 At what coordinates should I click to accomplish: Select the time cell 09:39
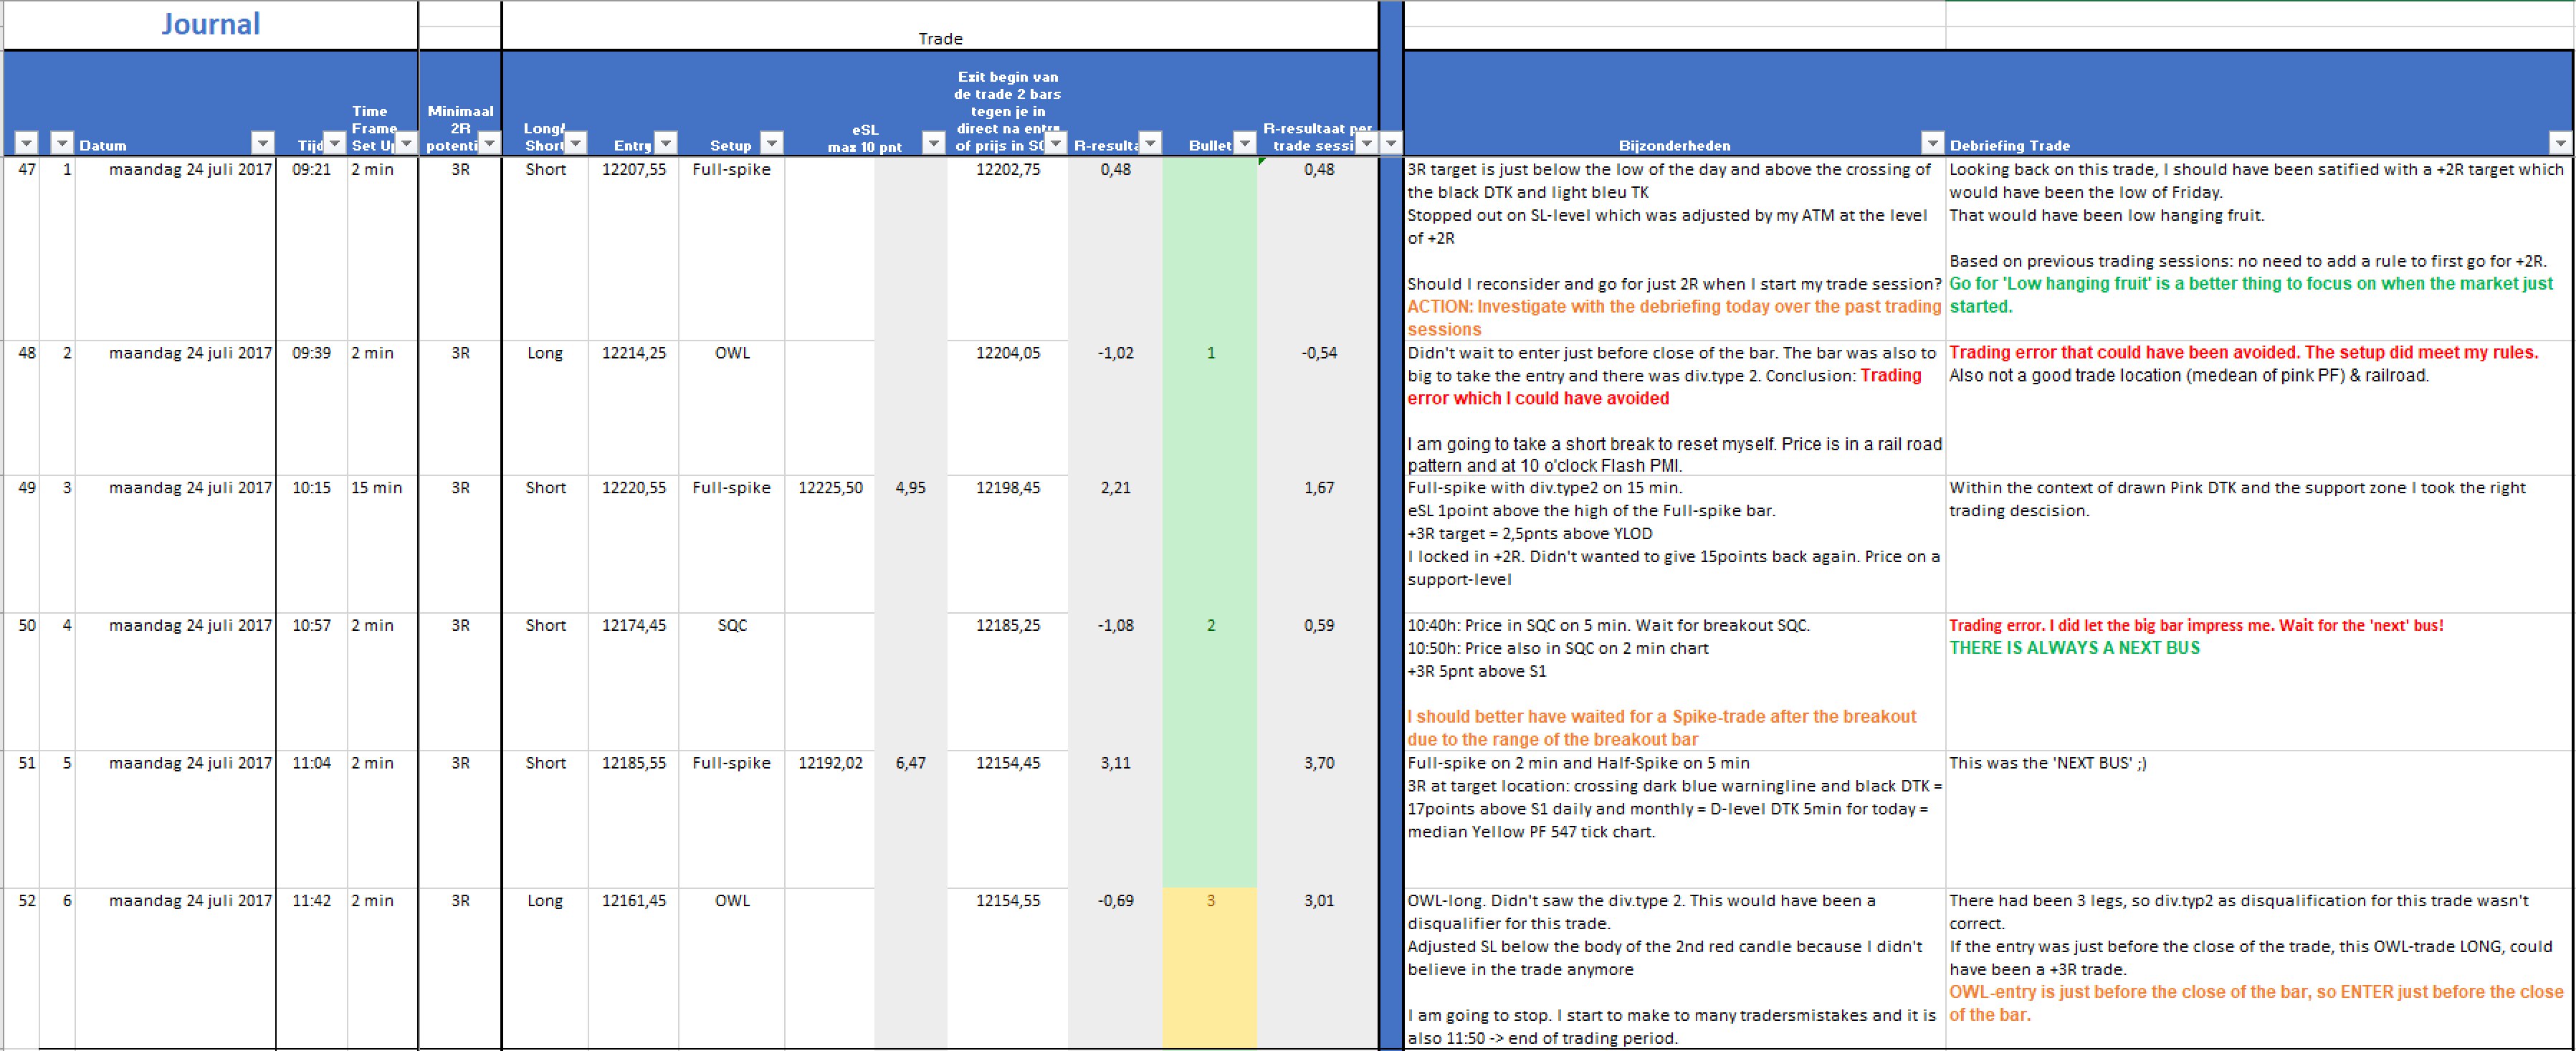coord(311,408)
